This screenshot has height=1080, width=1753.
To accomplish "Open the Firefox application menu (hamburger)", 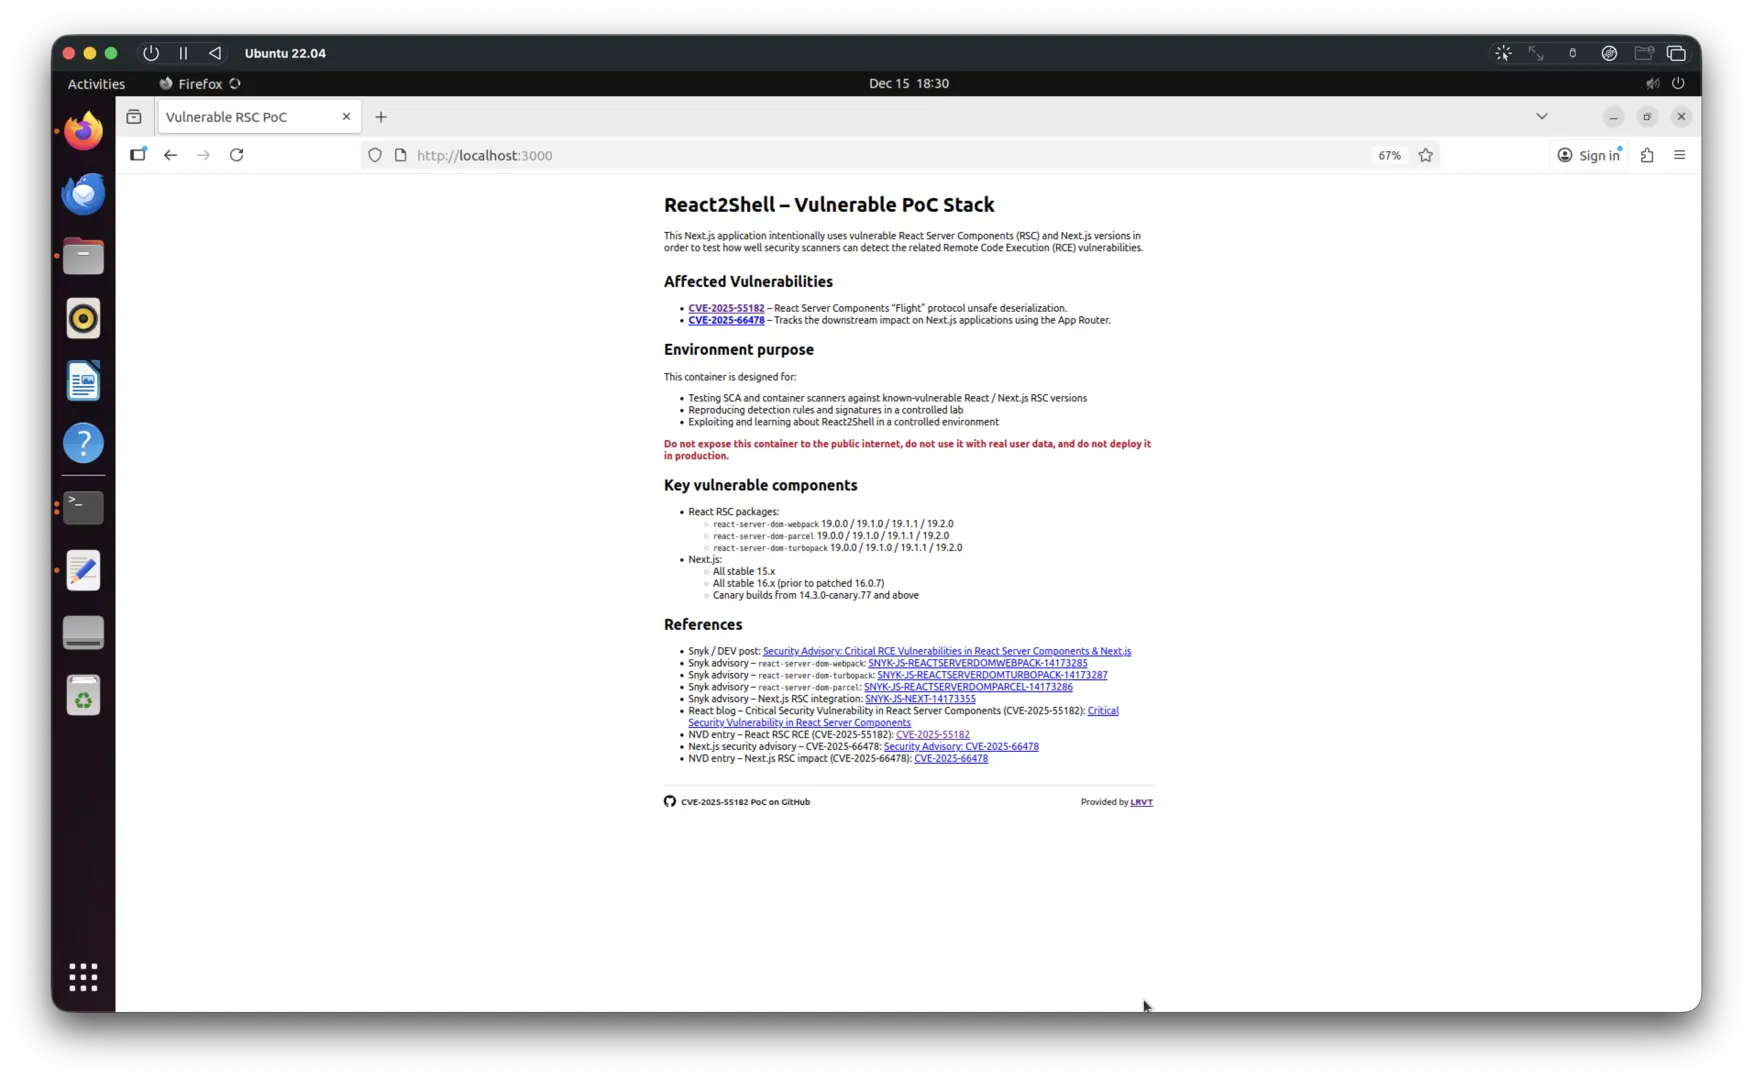I will (x=1680, y=155).
